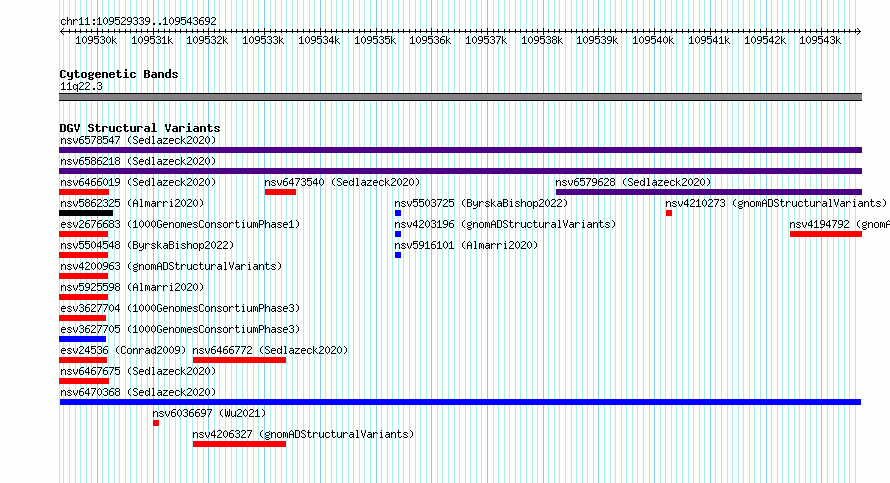The image size is (890, 483).
Task: Click the 109530k ruler tick label
Action: pos(96,40)
